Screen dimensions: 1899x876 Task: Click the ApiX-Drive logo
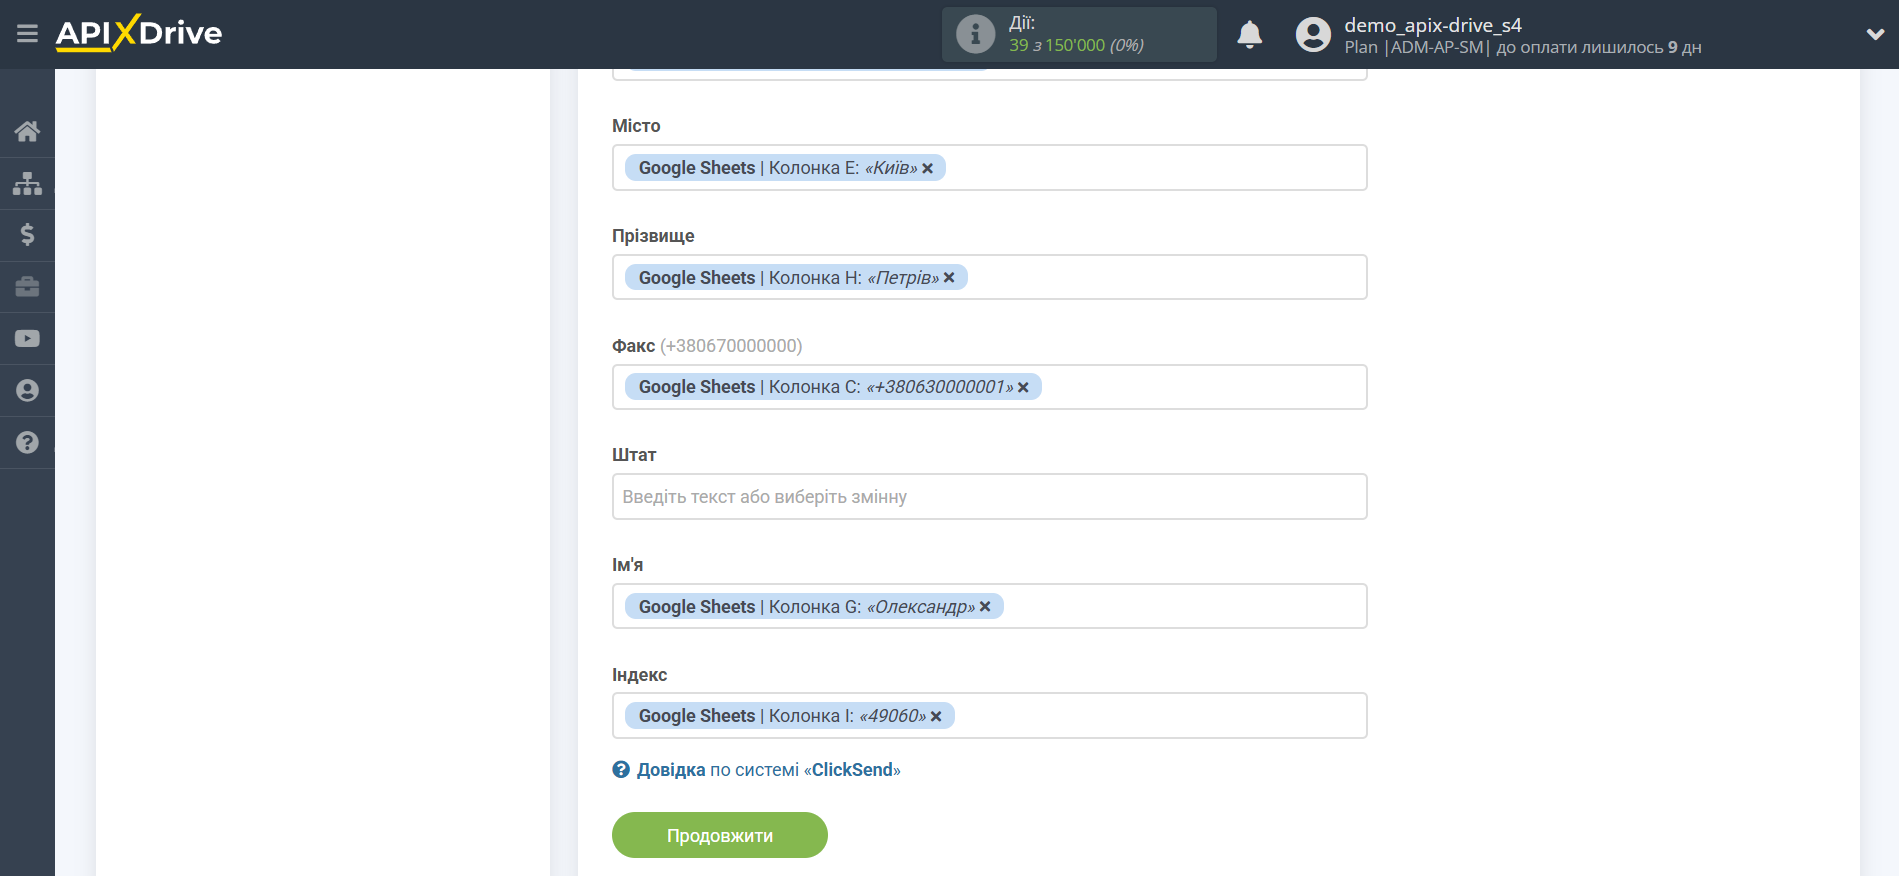click(139, 33)
